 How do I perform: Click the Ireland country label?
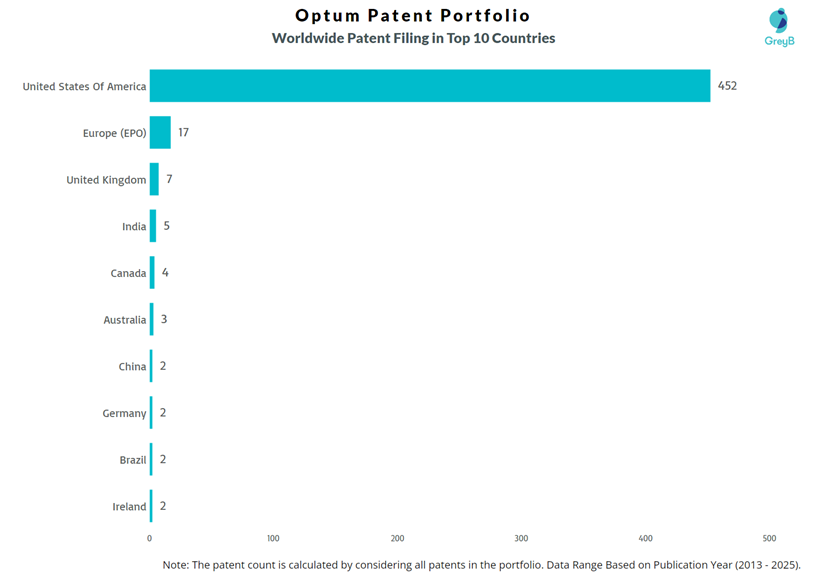[129, 507]
